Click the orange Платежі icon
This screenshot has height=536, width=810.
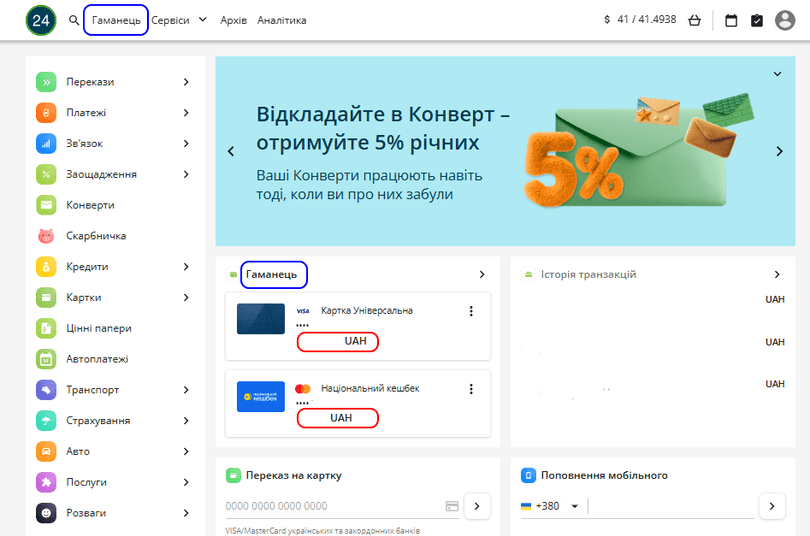[46, 113]
